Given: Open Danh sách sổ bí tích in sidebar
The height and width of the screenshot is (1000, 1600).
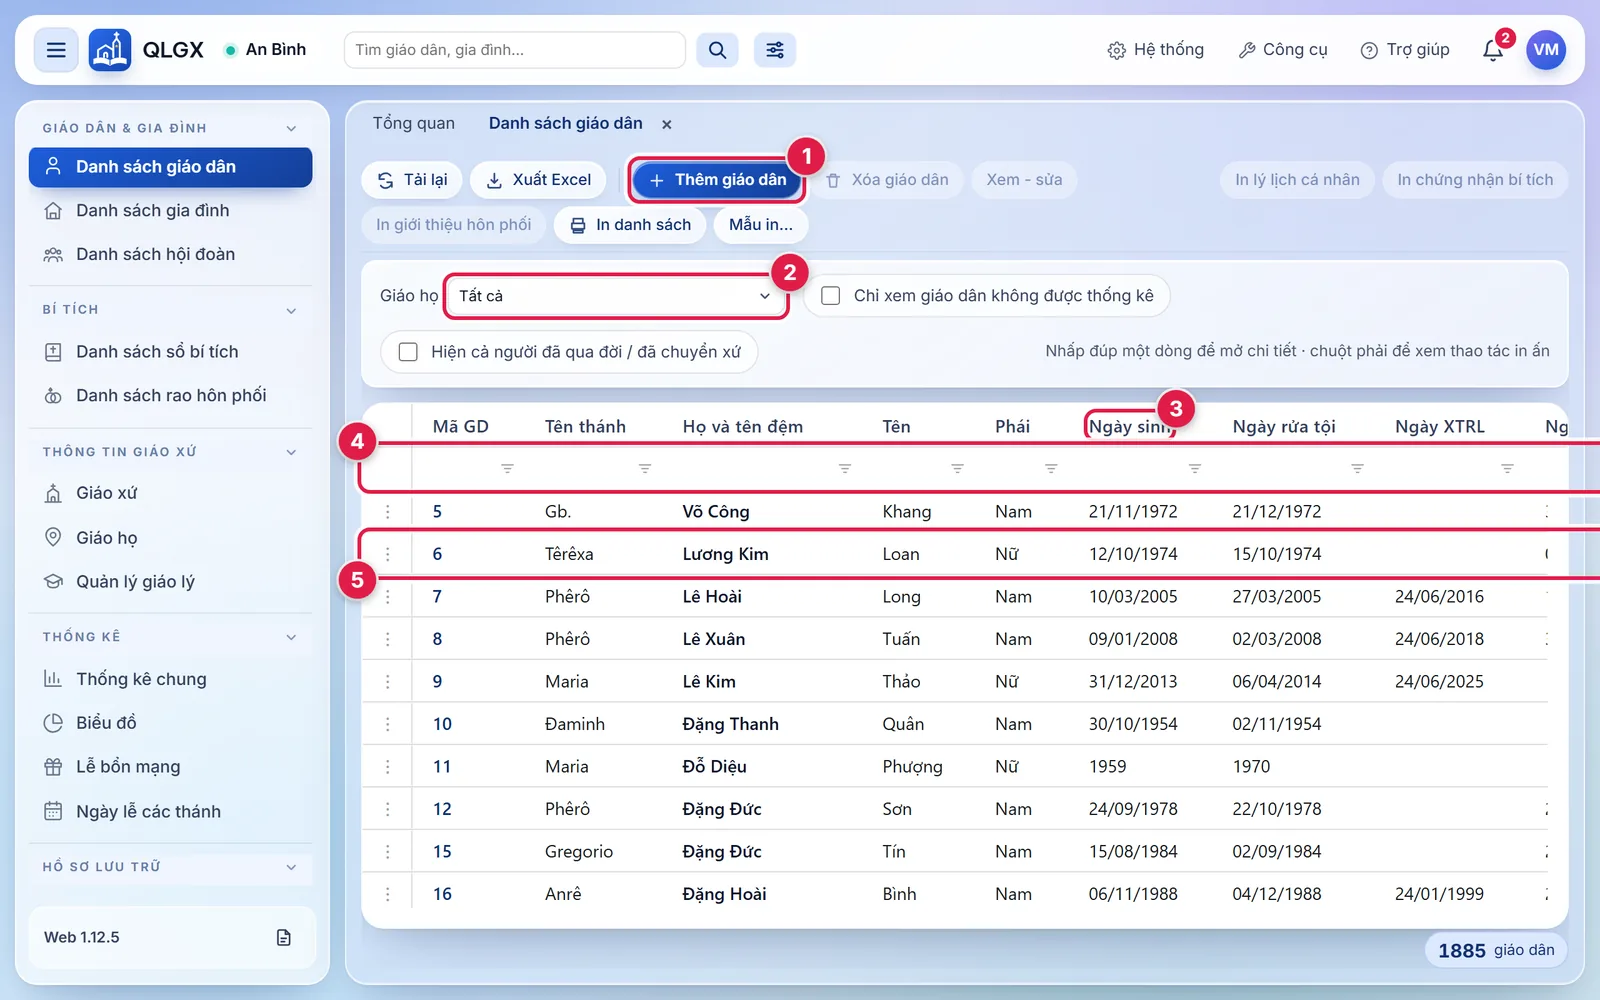Looking at the screenshot, I should click(x=171, y=352).
